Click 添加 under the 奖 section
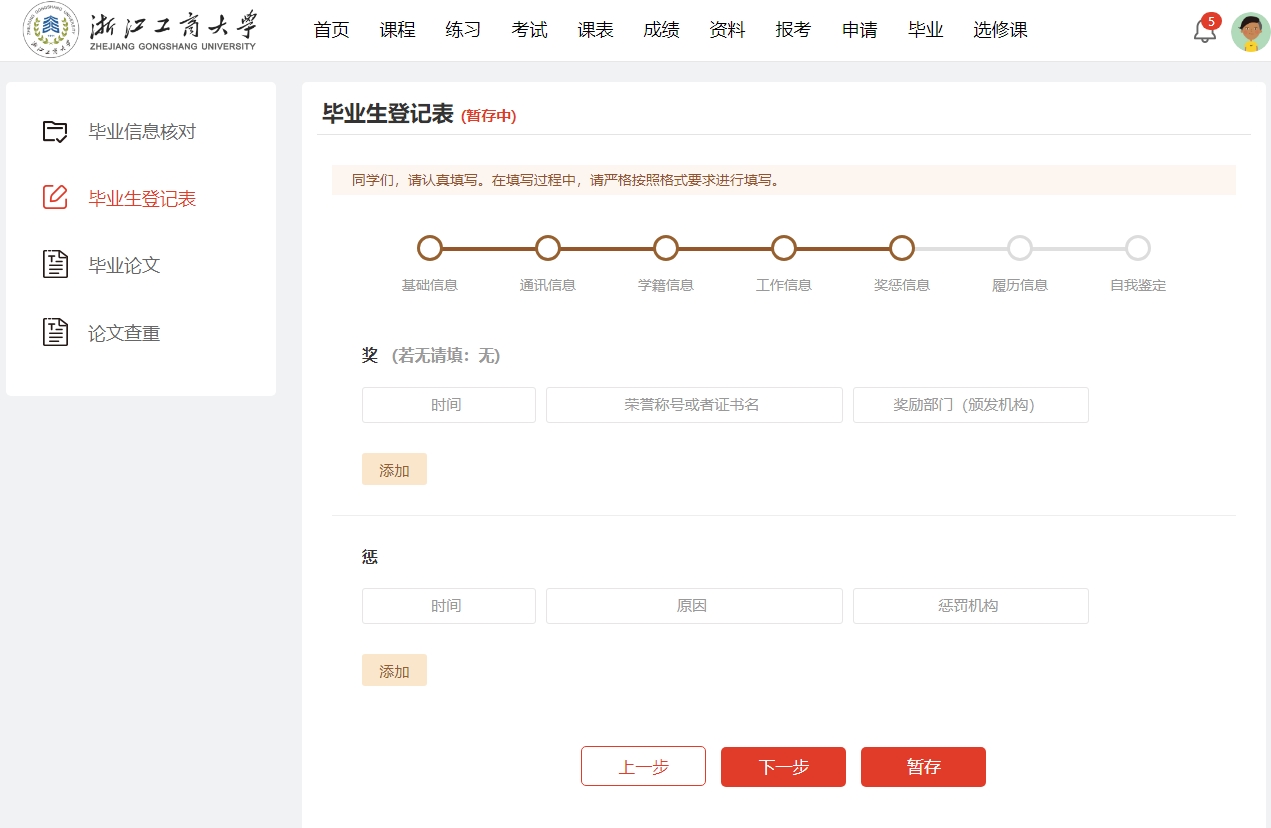This screenshot has width=1271, height=828. click(x=394, y=470)
